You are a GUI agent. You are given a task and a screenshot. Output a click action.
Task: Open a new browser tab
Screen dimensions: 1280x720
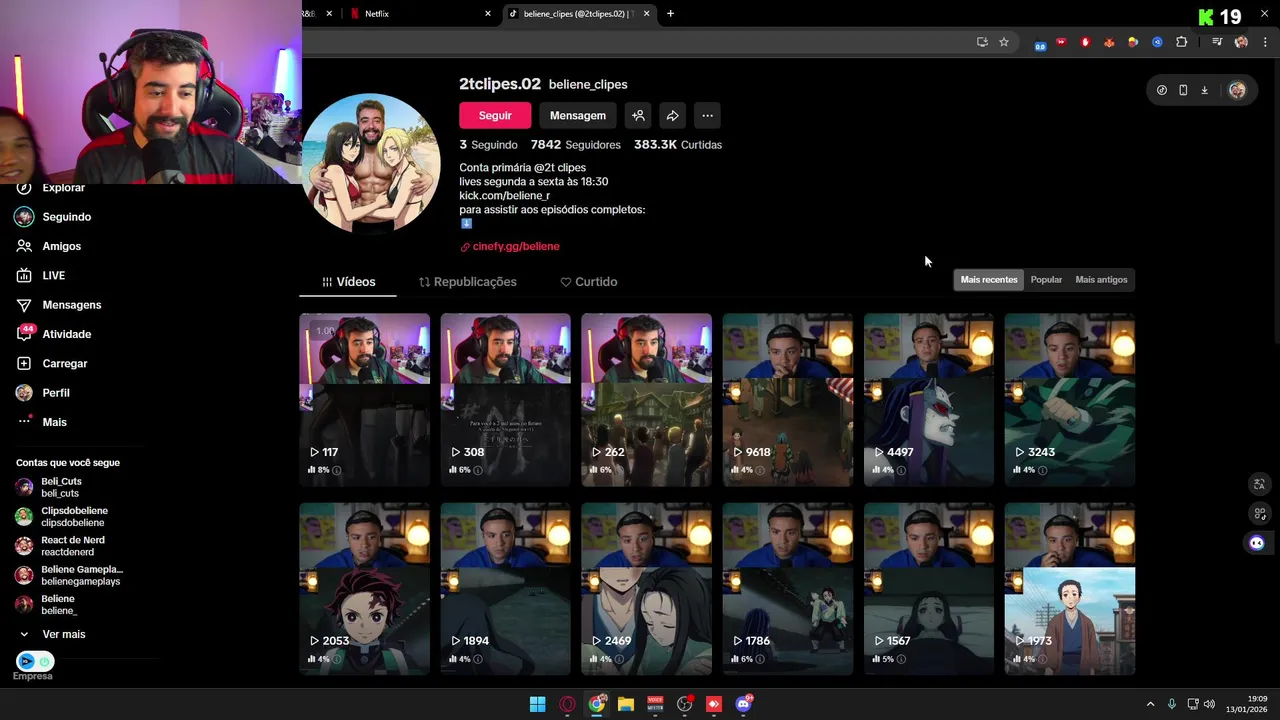[670, 14]
